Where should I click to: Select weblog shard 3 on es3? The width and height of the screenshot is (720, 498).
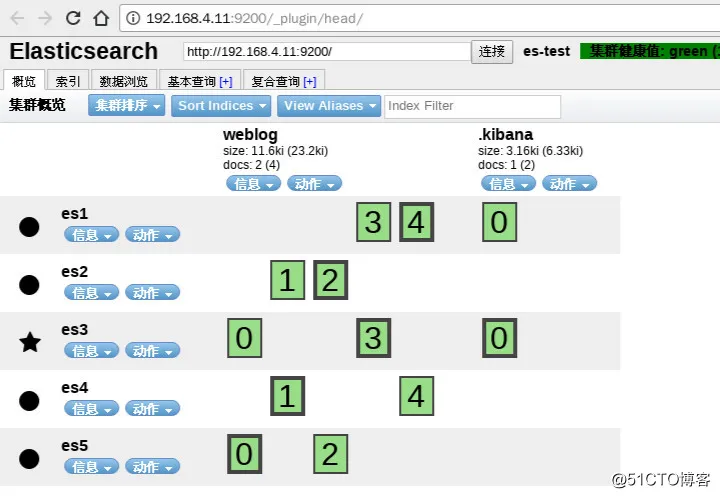(x=373, y=338)
